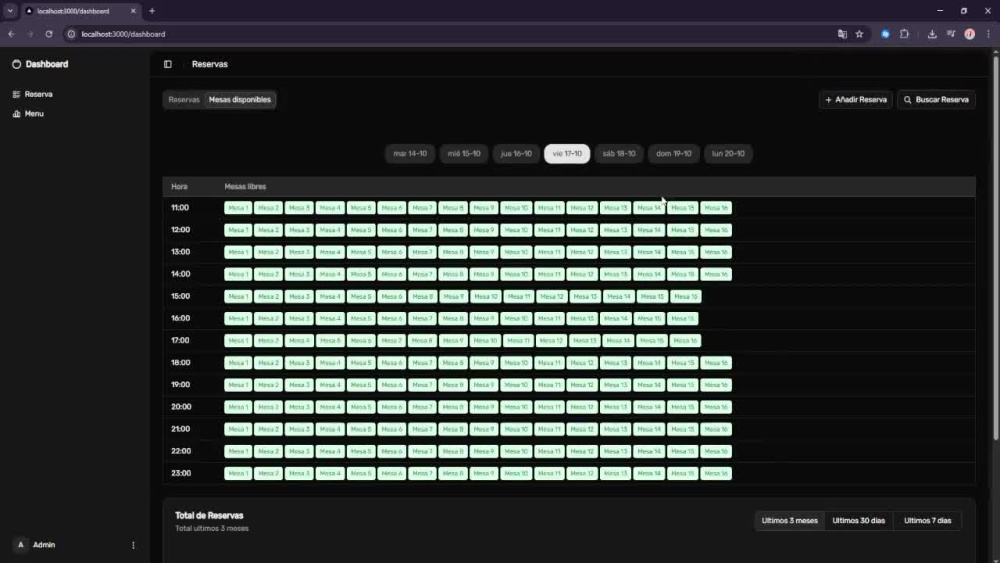The image size is (1000, 563).
Task: Click Añadir Reserva button
Action: (x=856, y=100)
